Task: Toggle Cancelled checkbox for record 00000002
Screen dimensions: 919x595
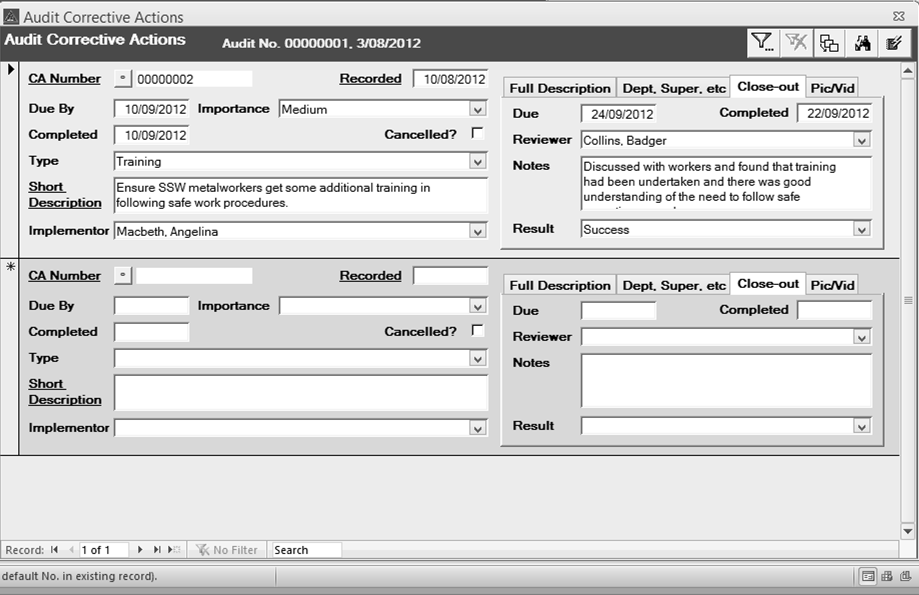Action: click(478, 134)
